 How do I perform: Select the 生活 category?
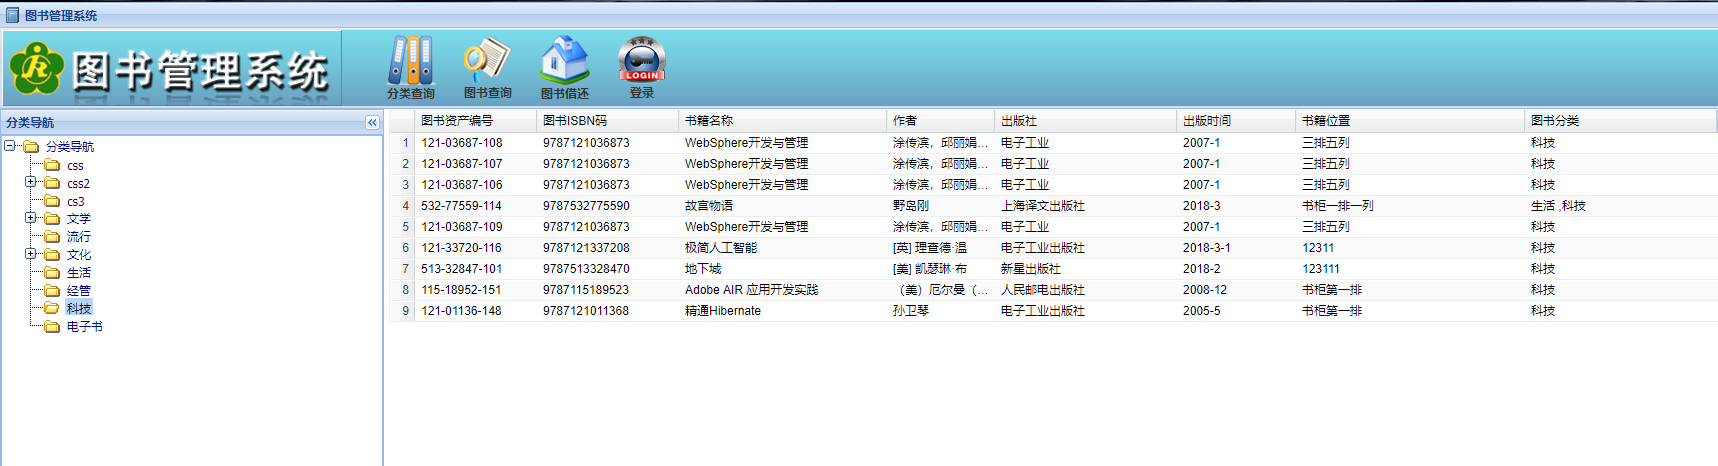click(x=79, y=273)
